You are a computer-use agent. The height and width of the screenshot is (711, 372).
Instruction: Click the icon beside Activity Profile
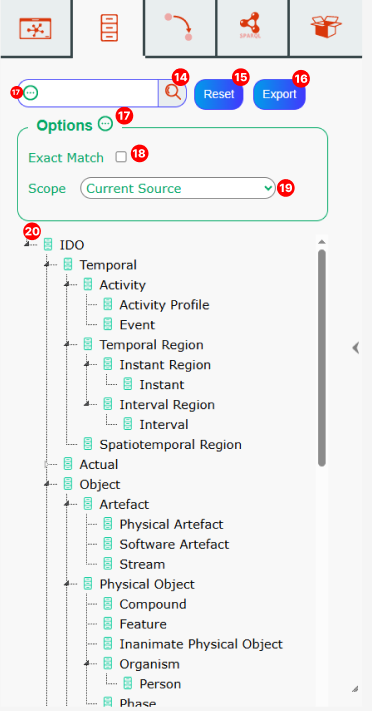point(108,304)
